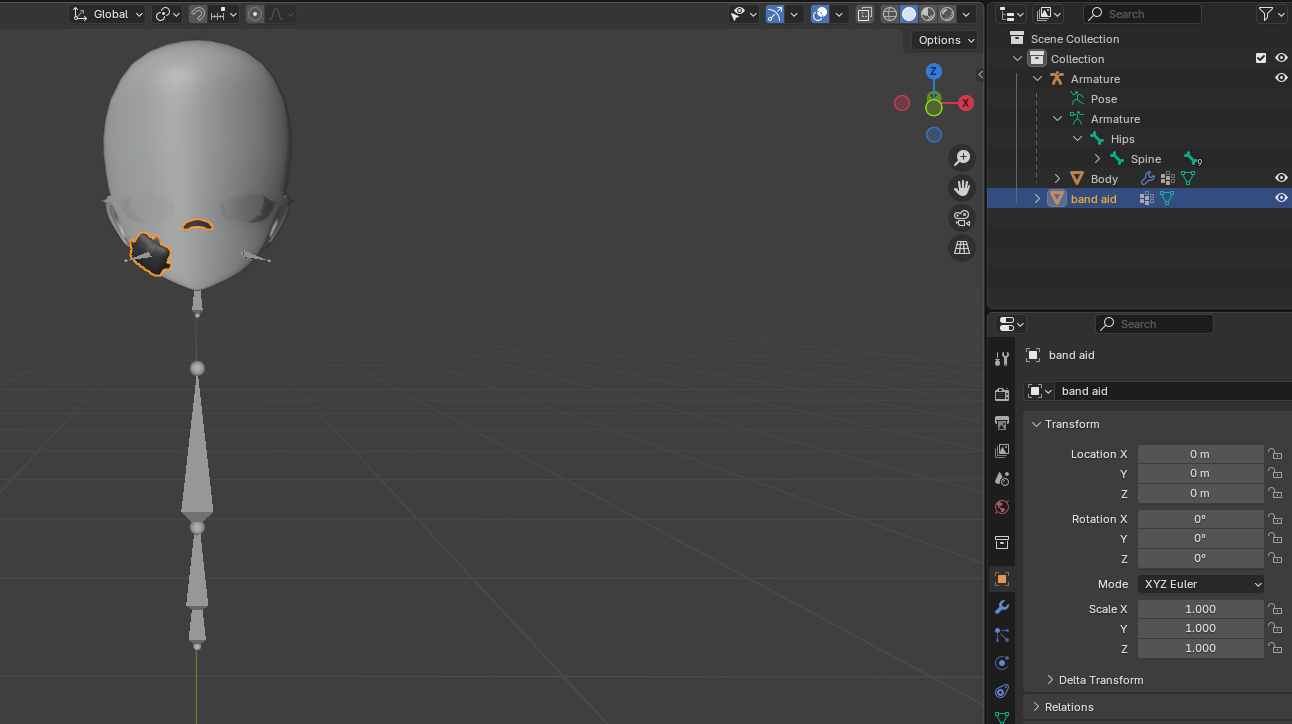Click the blue Z axis on navigation gizmo
Image resolution: width=1292 pixels, height=724 pixels.
934,71
